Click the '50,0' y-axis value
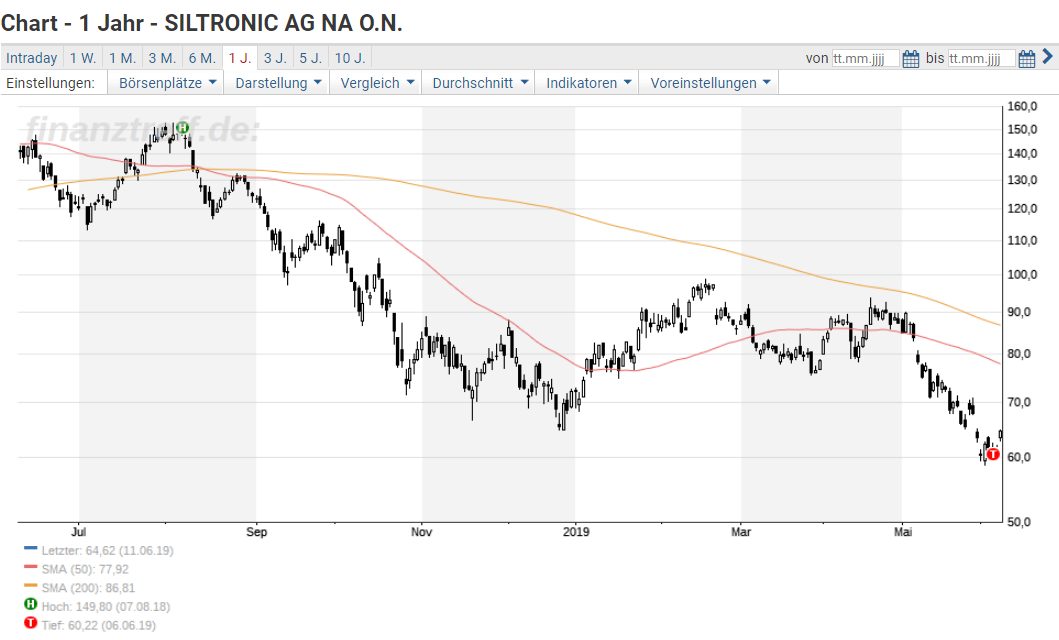 (1018, 522)
